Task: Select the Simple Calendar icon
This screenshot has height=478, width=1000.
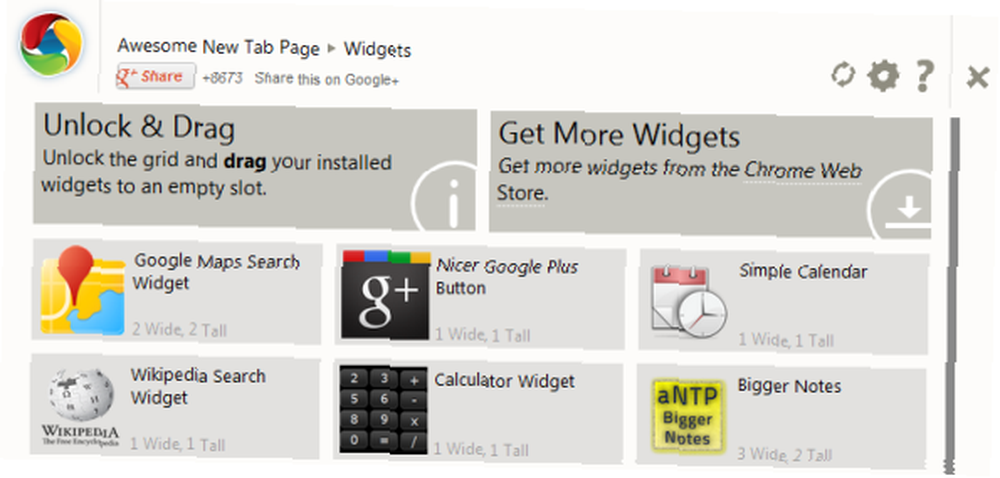Action: coord(689,301)
